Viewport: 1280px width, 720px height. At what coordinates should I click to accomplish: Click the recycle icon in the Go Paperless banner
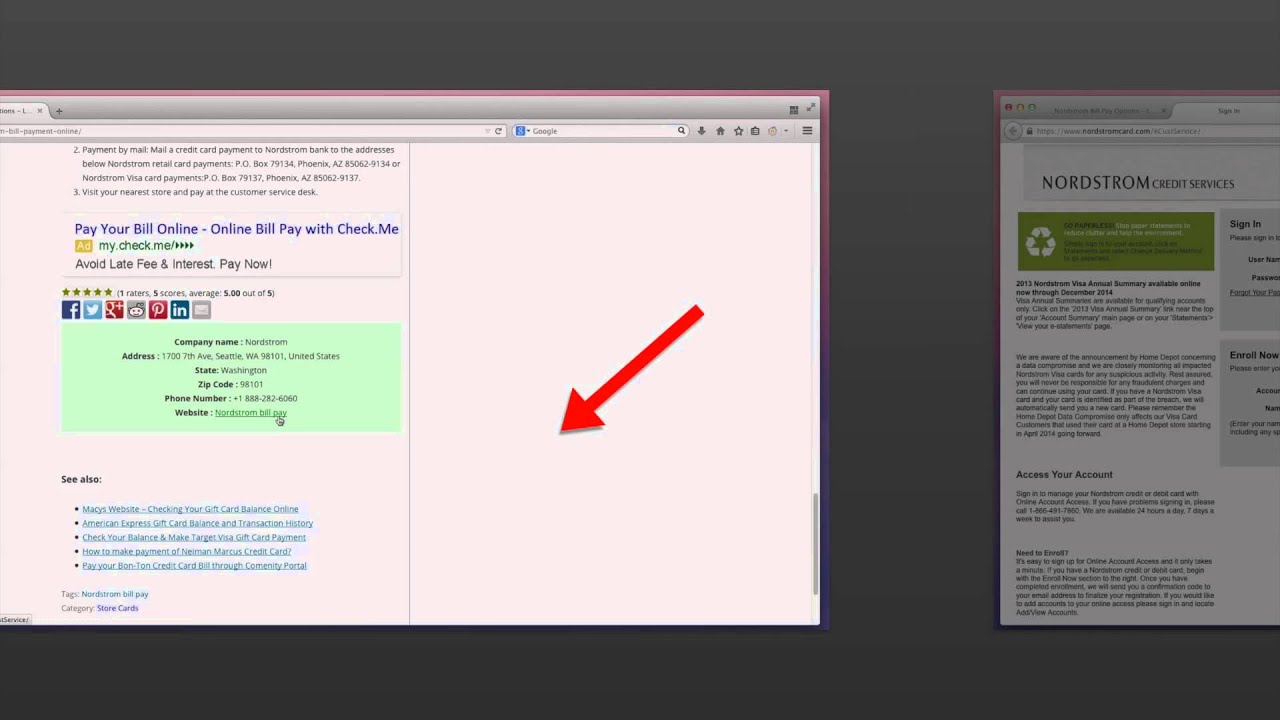pos(1041,241)
